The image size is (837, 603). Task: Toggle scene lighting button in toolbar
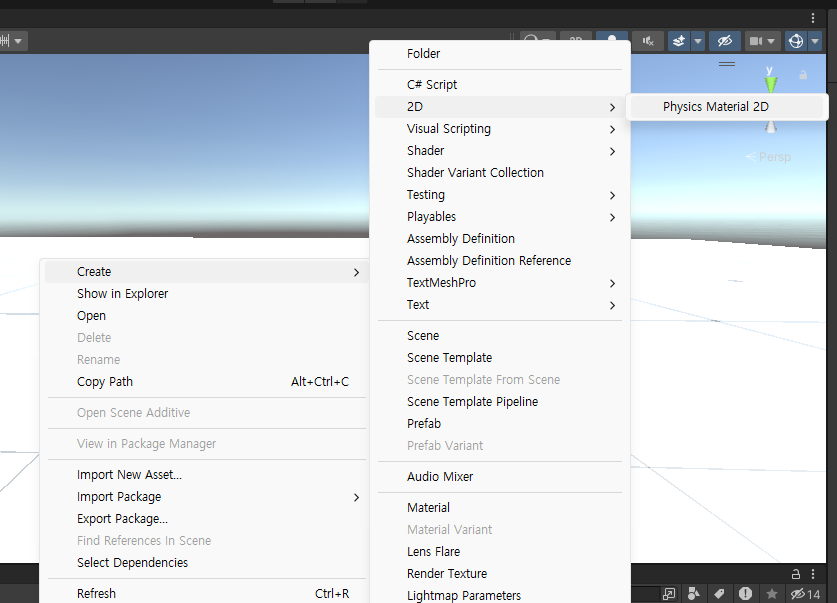pyautogui.click(x=612, y=37)
